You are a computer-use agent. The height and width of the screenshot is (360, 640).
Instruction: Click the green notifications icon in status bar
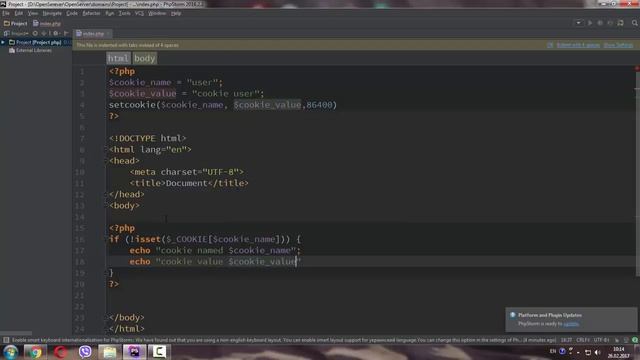(x=635, y=340)
